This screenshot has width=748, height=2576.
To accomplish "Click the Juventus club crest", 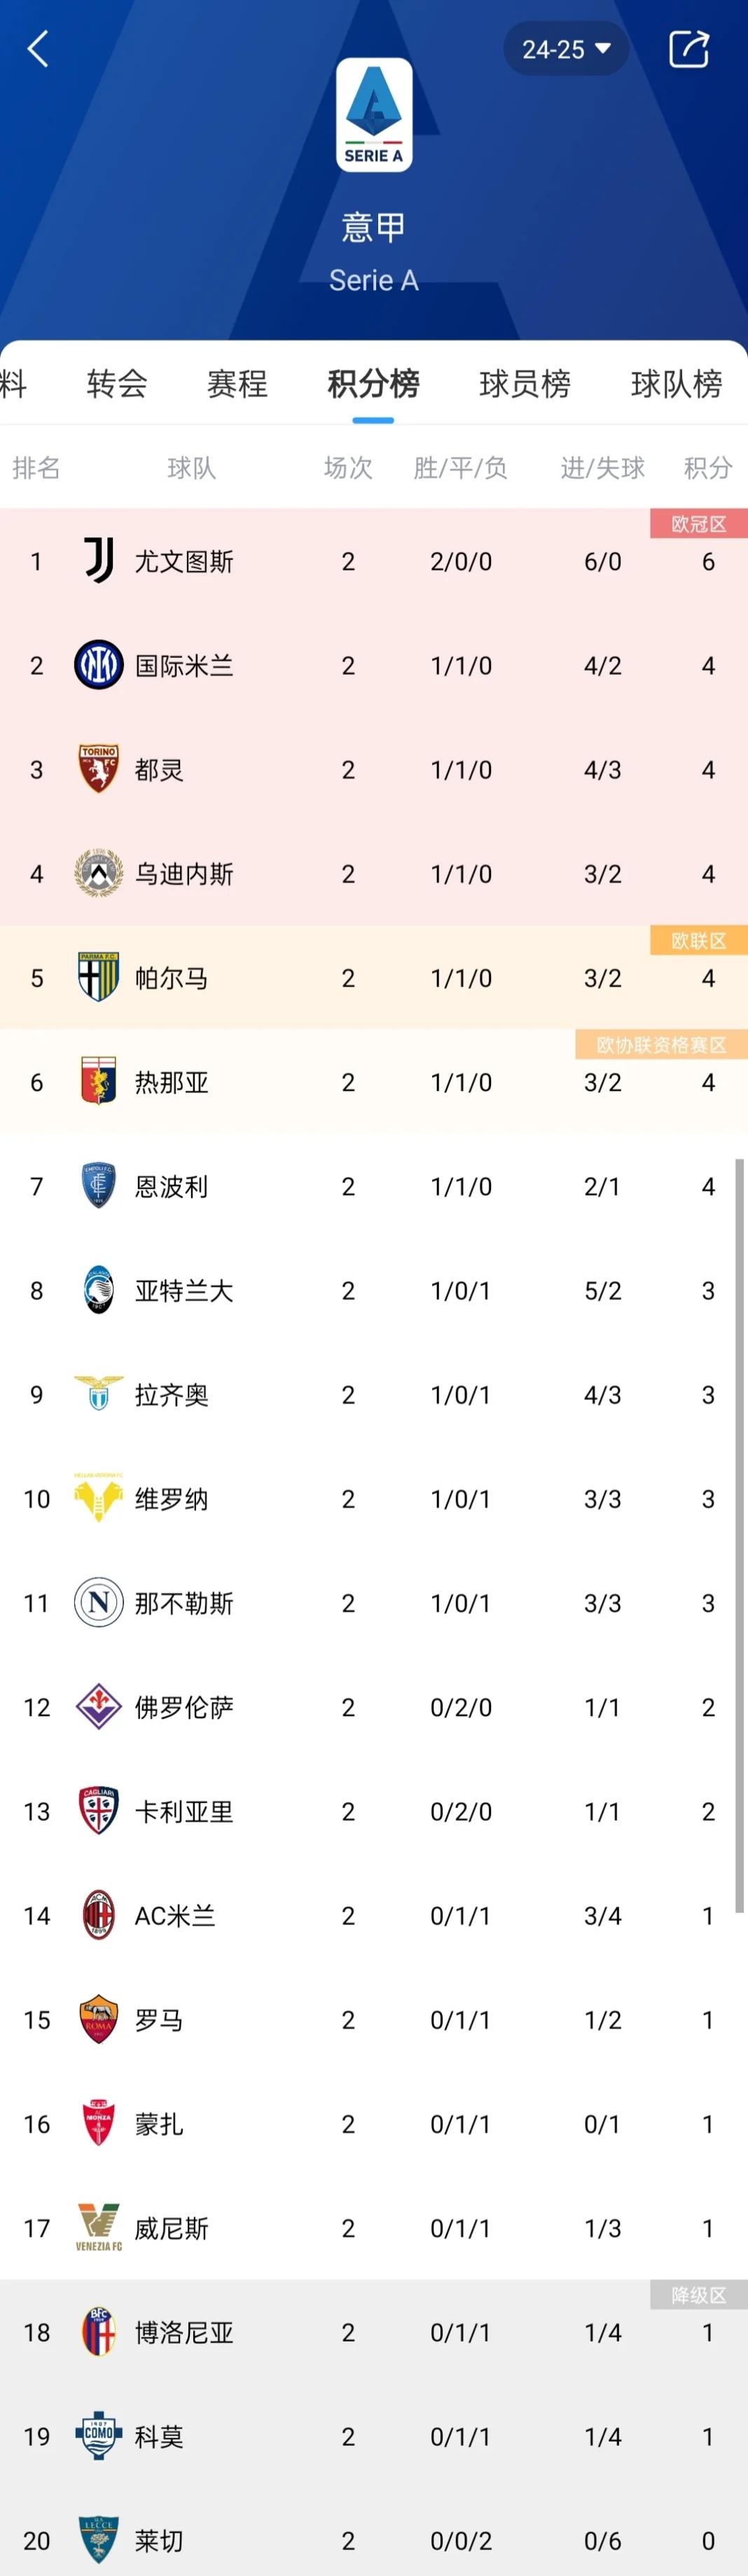I will (97, 562).
